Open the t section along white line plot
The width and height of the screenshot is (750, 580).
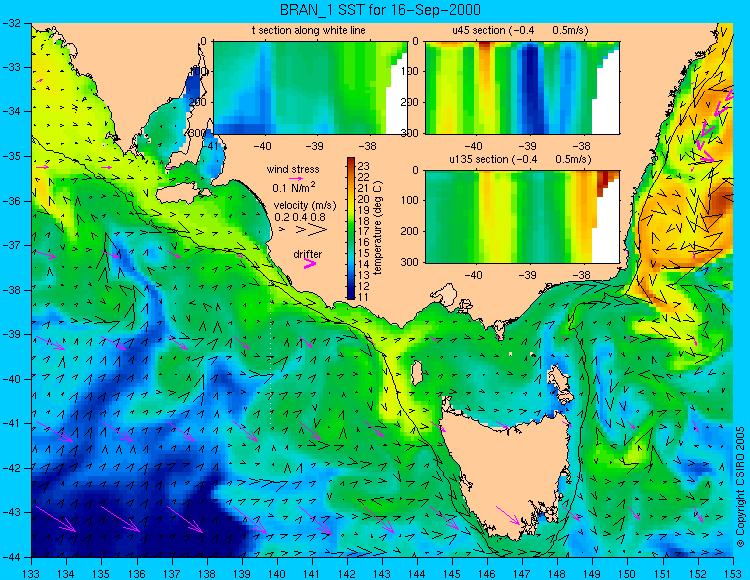click(310, 88)
